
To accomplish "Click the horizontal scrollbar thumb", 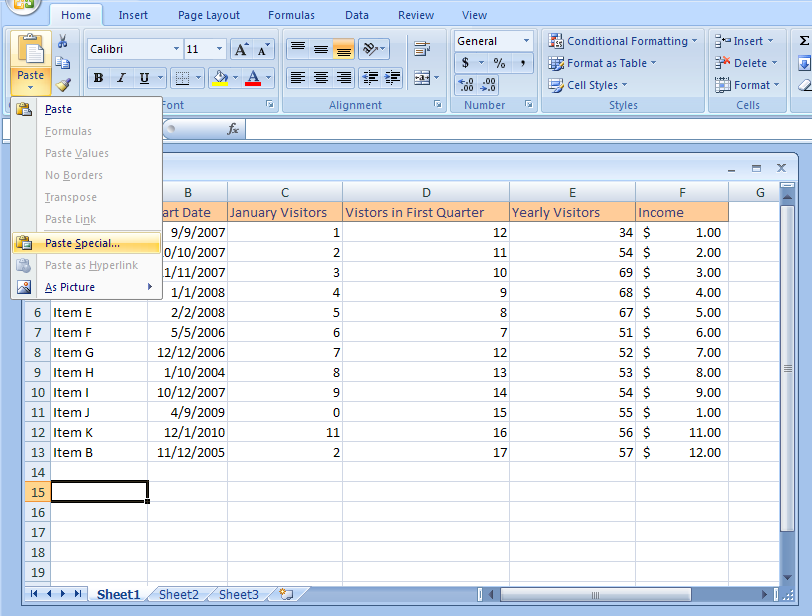I will tap(596, 595).
